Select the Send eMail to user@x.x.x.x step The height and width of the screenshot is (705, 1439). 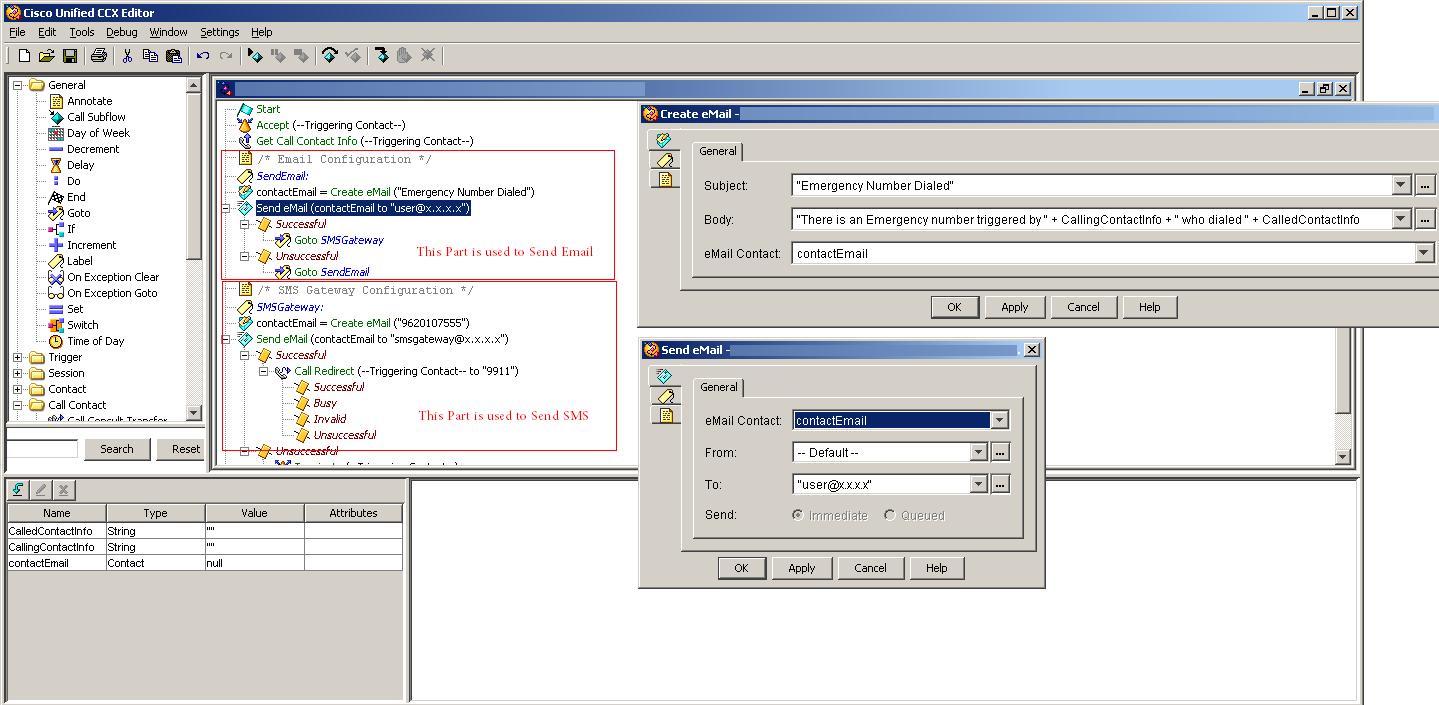(362, 208)
